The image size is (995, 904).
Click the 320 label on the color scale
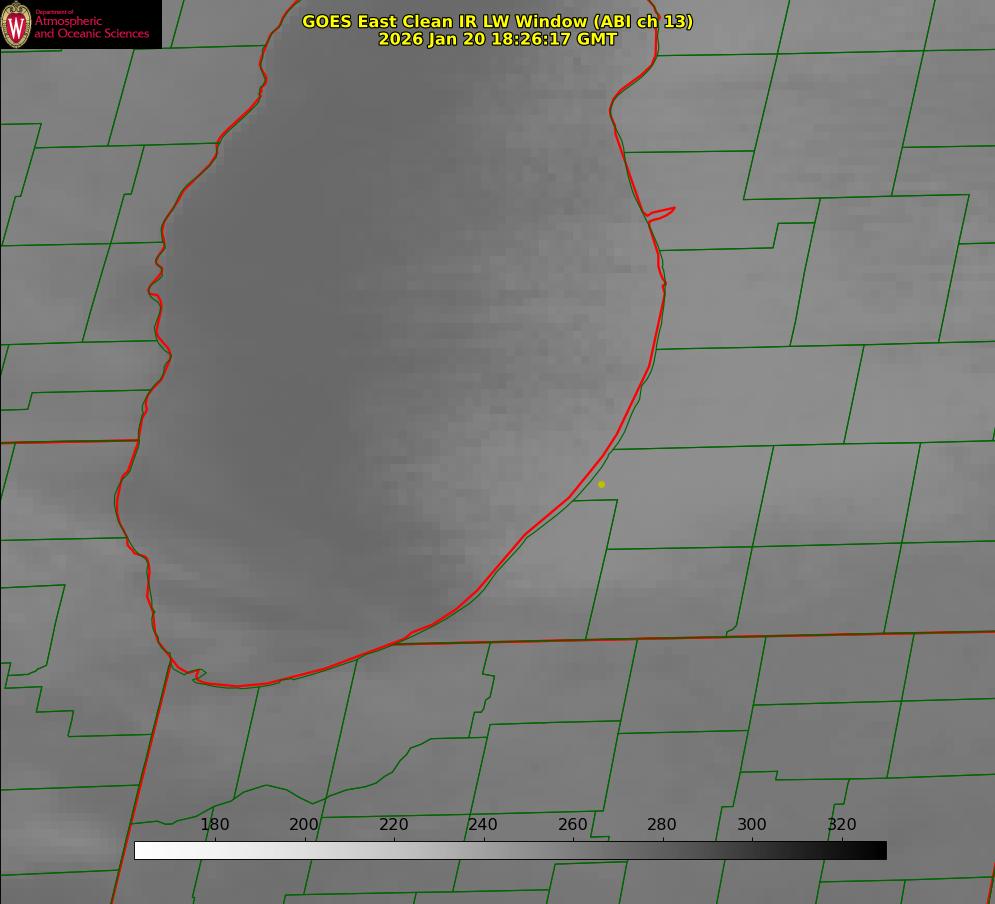(x=842, y=825)
